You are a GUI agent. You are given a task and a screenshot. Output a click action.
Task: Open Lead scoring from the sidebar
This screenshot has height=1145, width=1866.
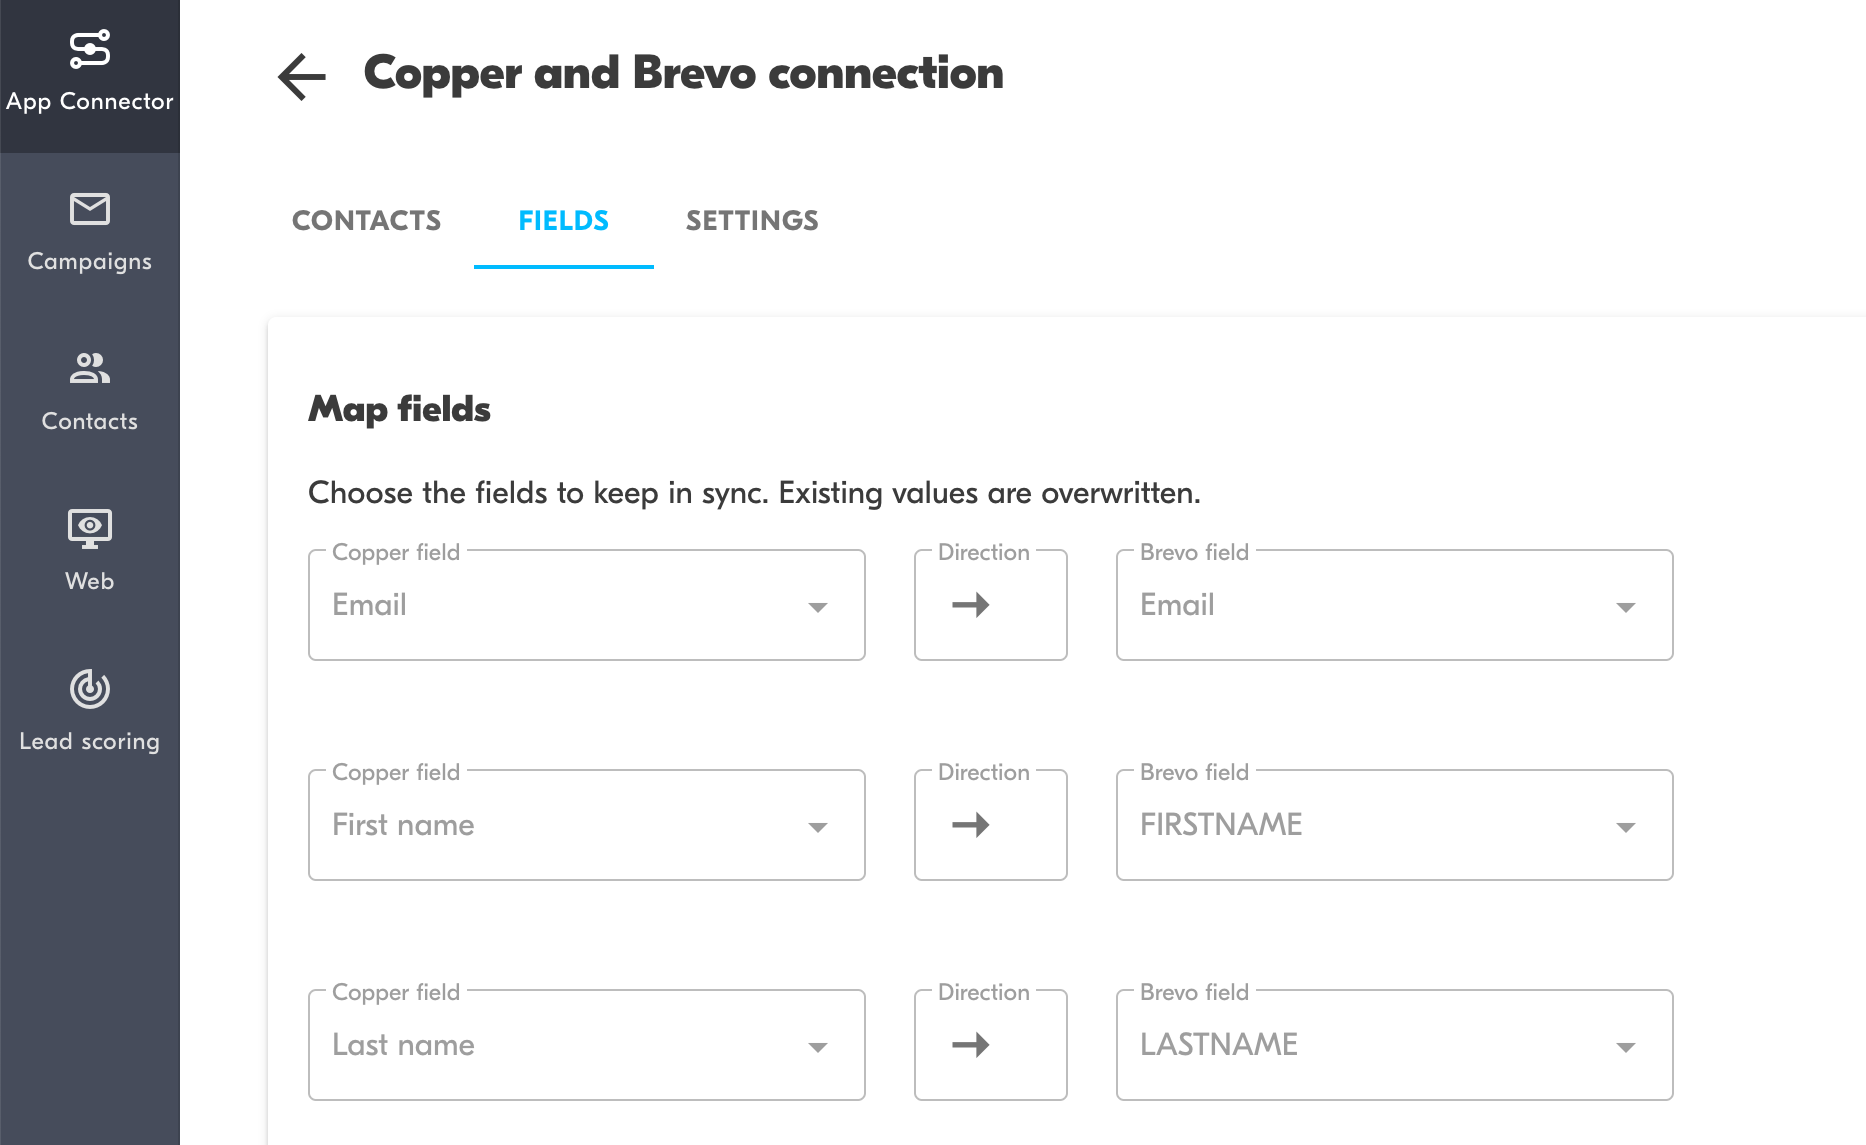tap(89, 710)
